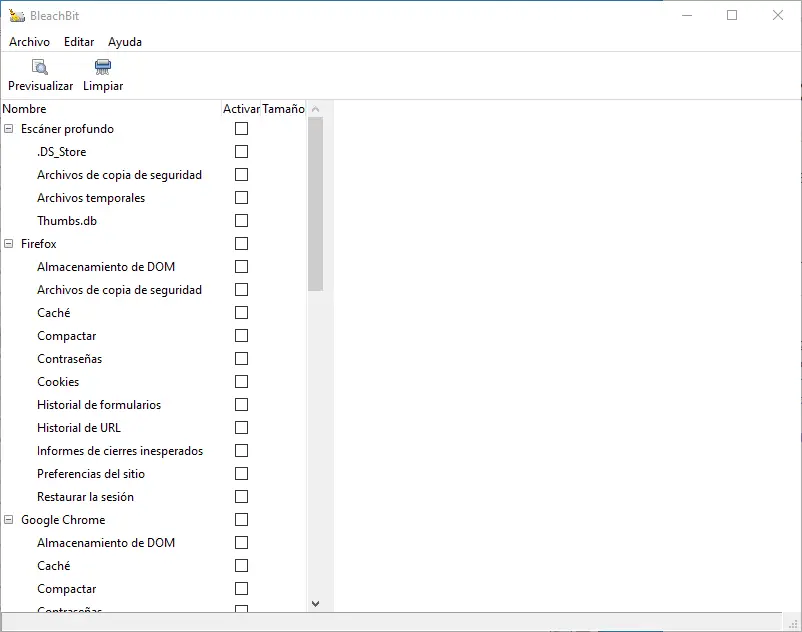Collapse the Google Chrome group

pos(9,520)
